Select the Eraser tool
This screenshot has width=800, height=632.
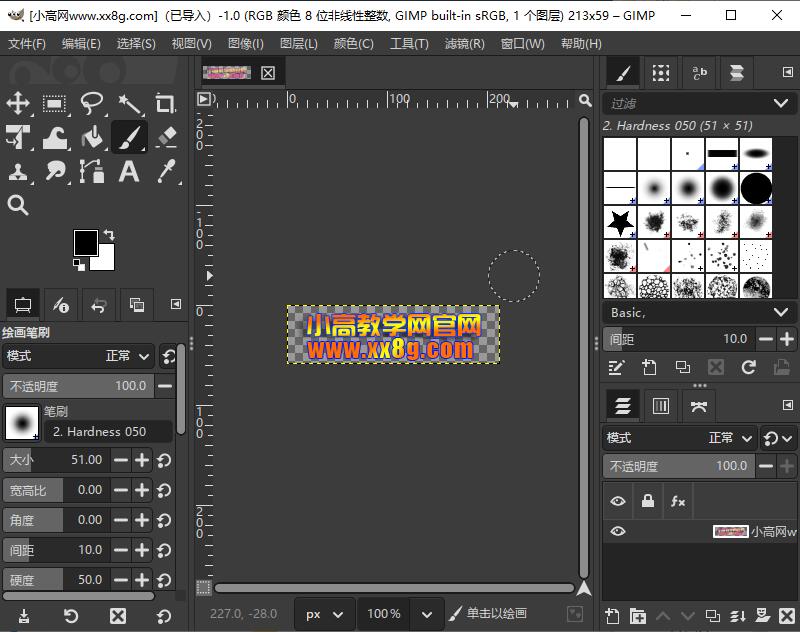point(165,137)
